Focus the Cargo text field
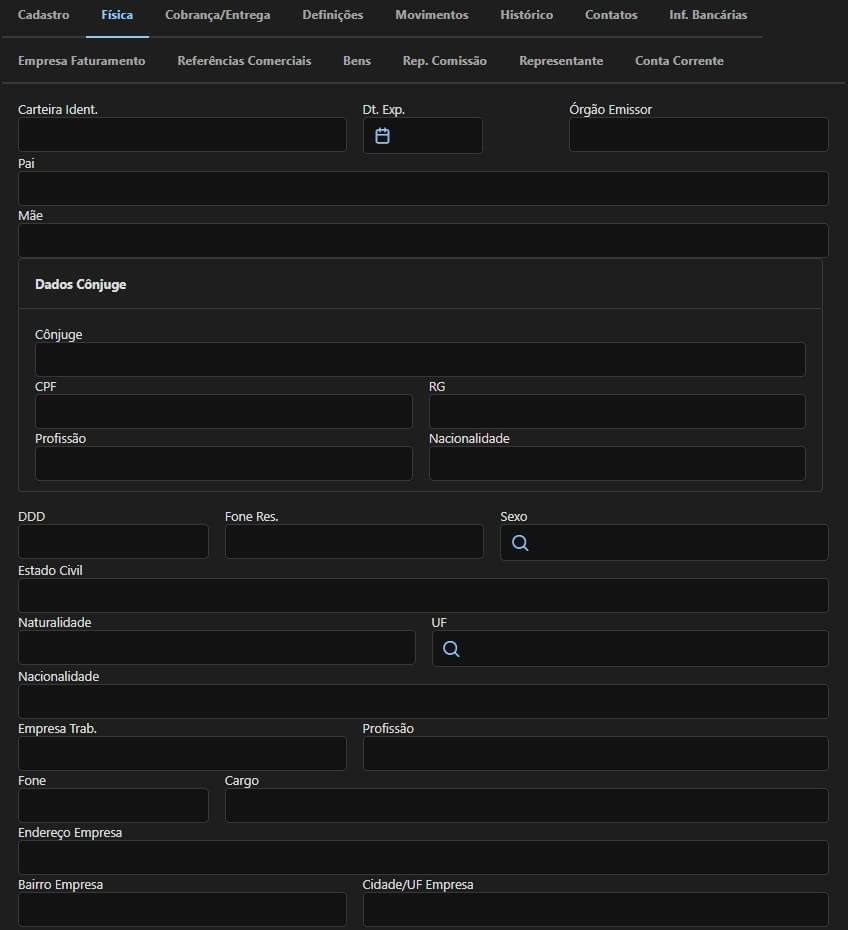The height and width of the screenshot is (930, 848). pyautogui.click(x=527, y=805)
